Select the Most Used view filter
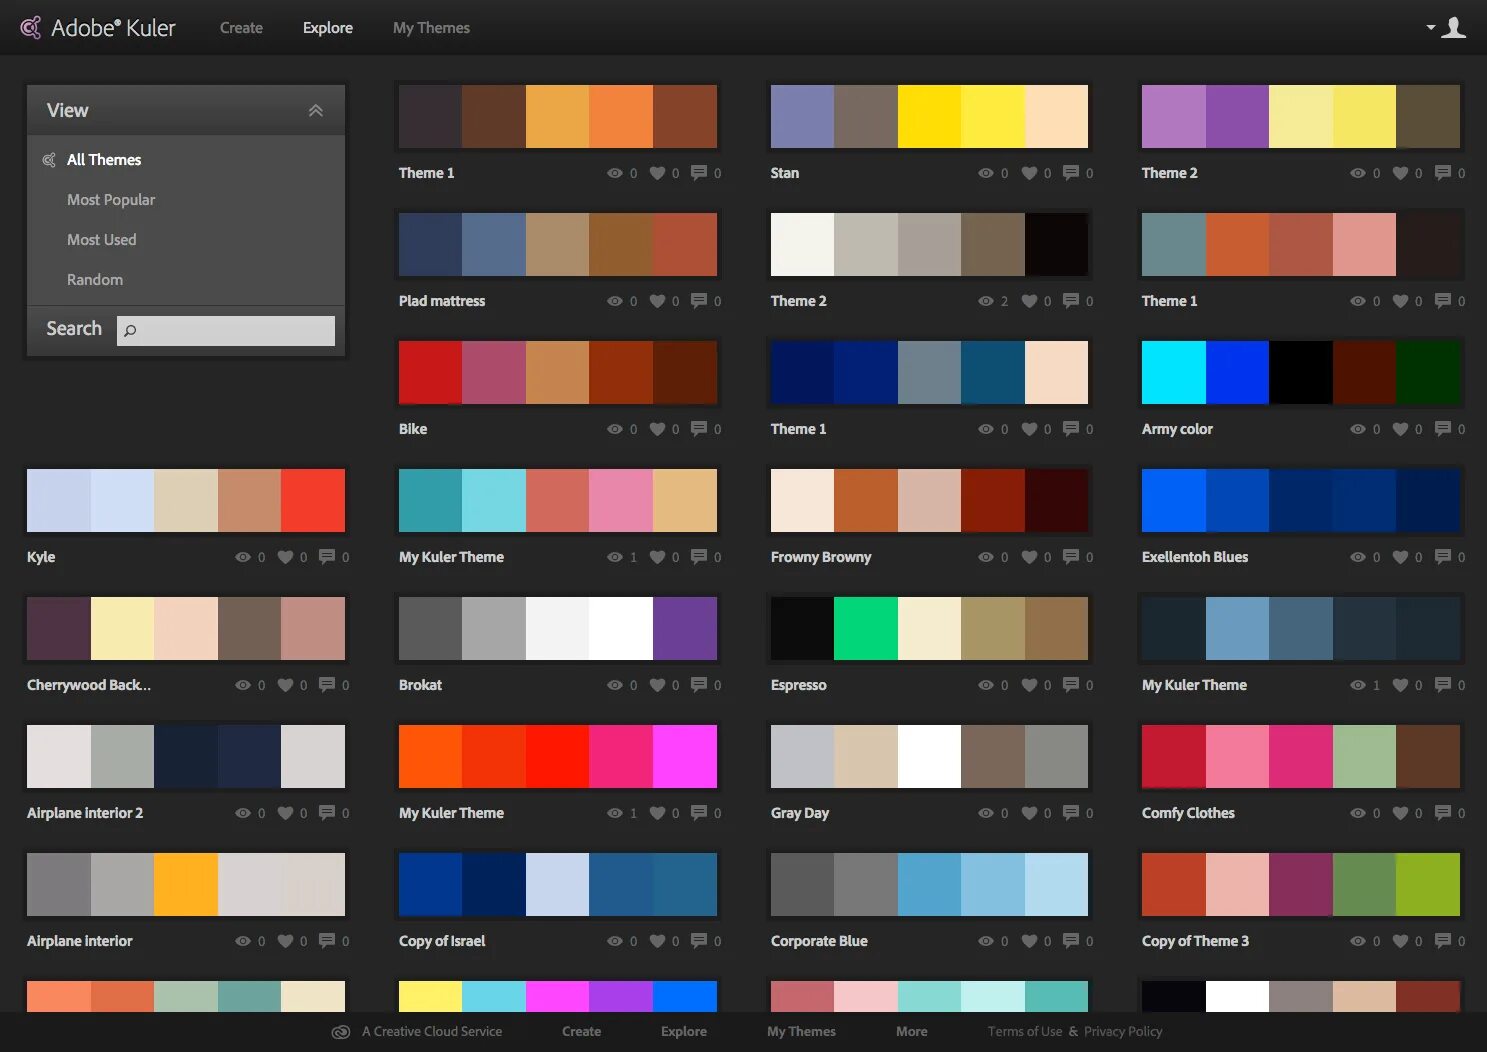The width and height of the screenshot is (1487, 1052). coord(101,240)
